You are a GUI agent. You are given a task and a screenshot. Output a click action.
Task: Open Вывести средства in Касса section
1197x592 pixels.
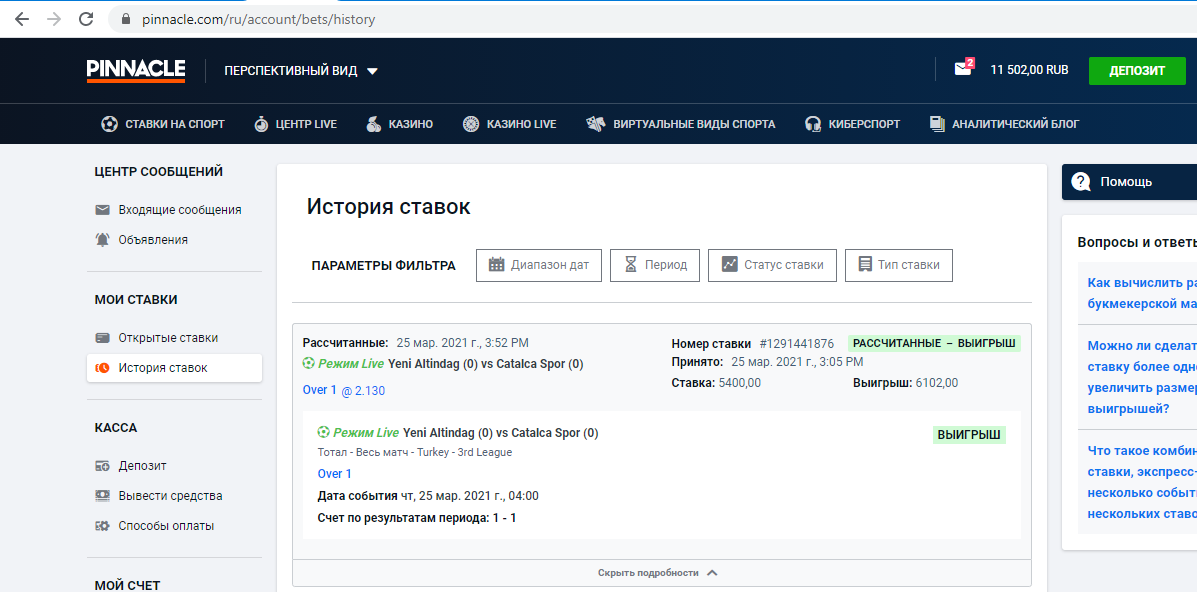pos(170,496)
